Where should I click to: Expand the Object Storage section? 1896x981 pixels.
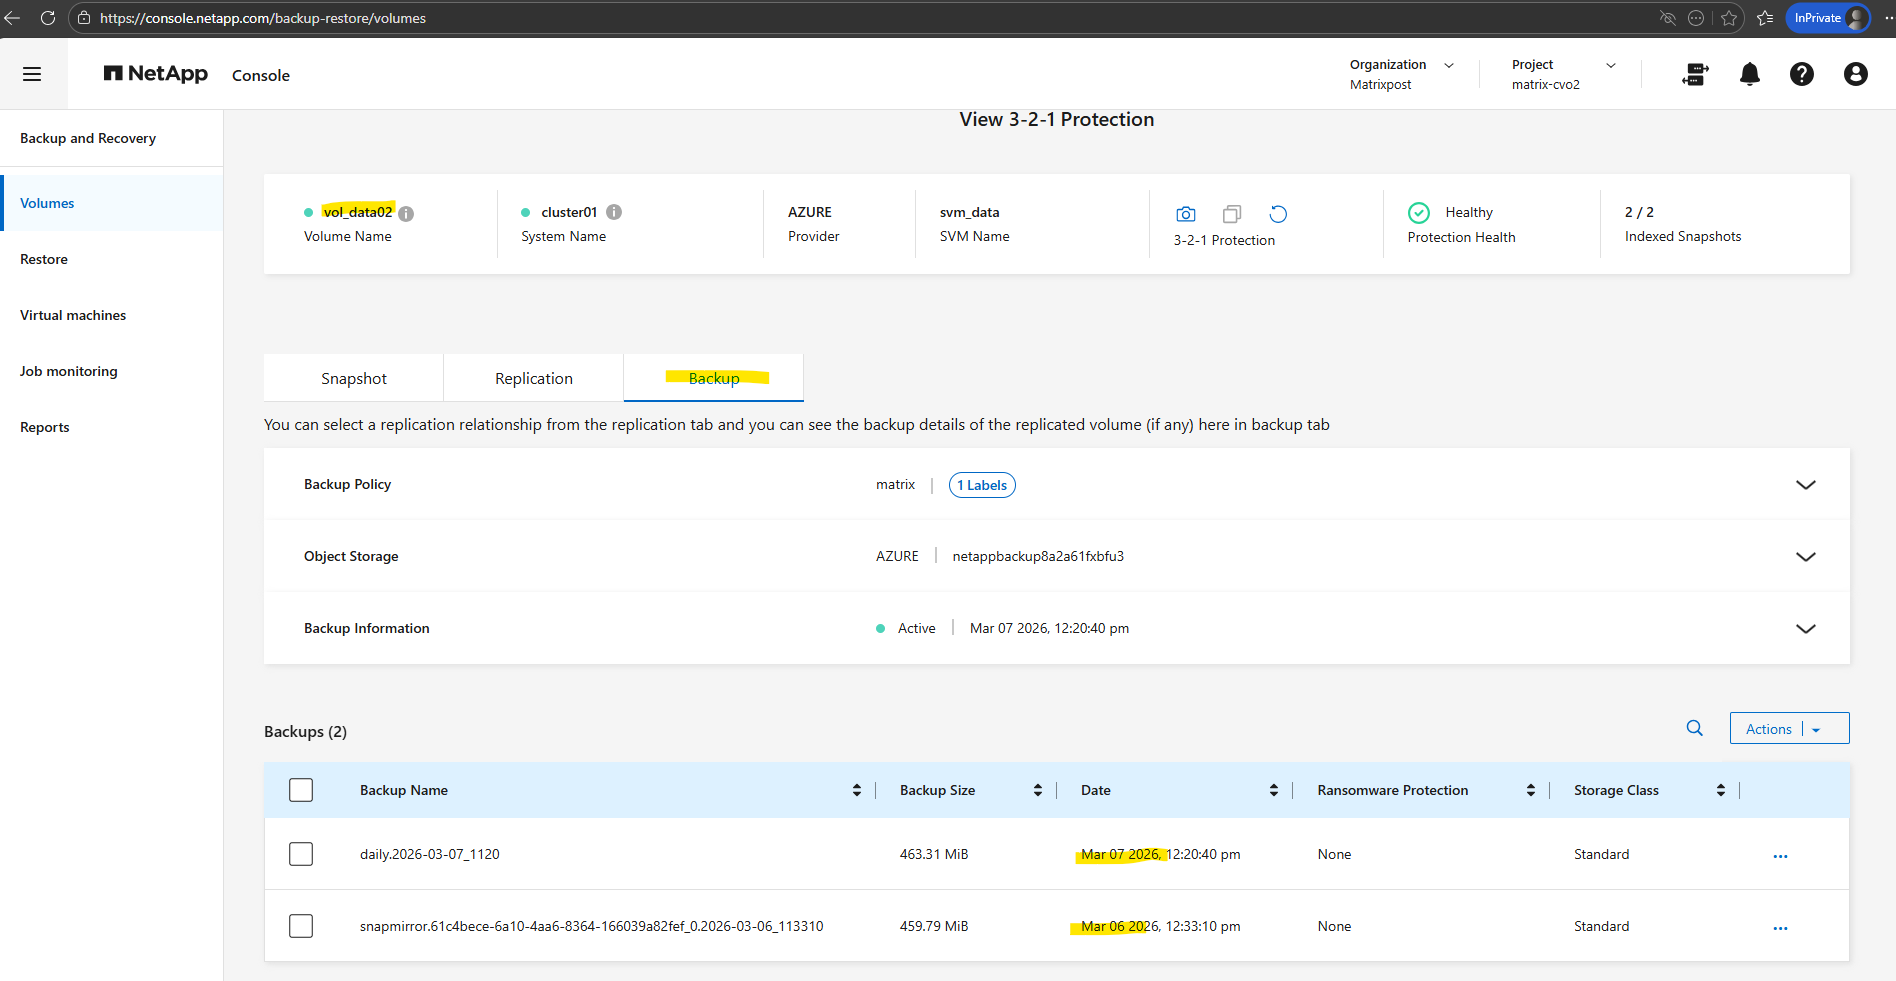point(1805,557)
